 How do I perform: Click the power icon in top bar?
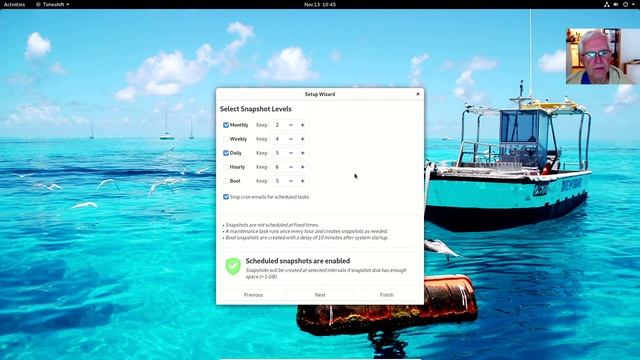pyautogui.click(x=625, y=4)
